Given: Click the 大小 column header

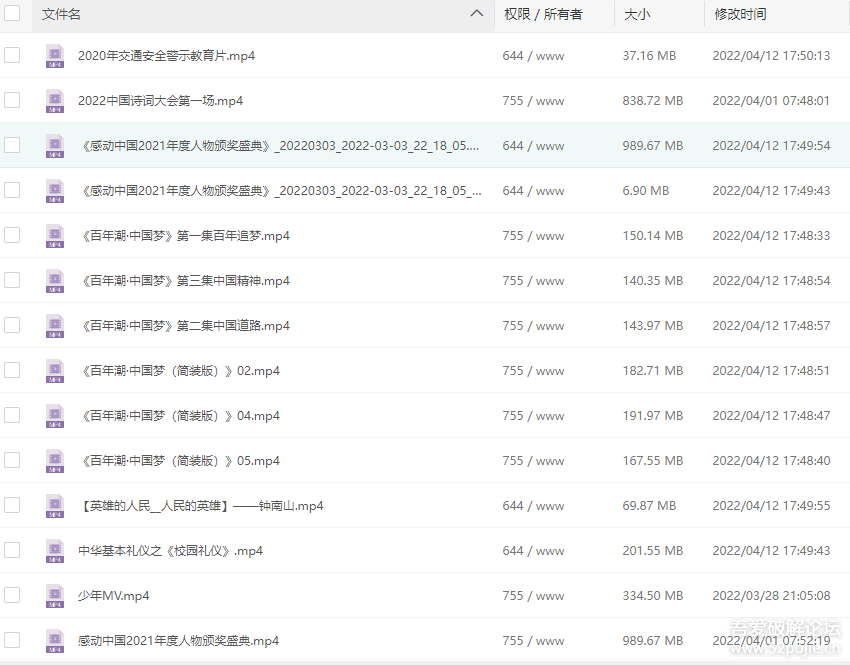Looking at the screenshot, I should point(630,15).
